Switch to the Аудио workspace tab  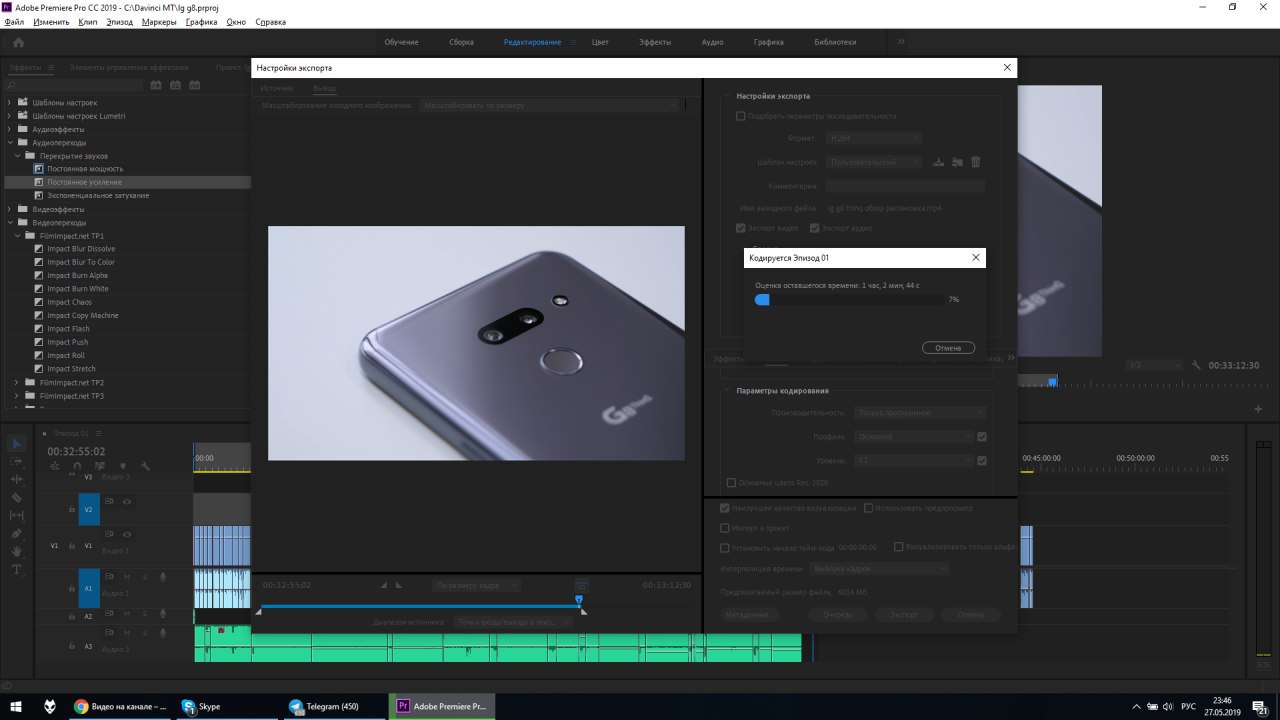tap(713, 42)
